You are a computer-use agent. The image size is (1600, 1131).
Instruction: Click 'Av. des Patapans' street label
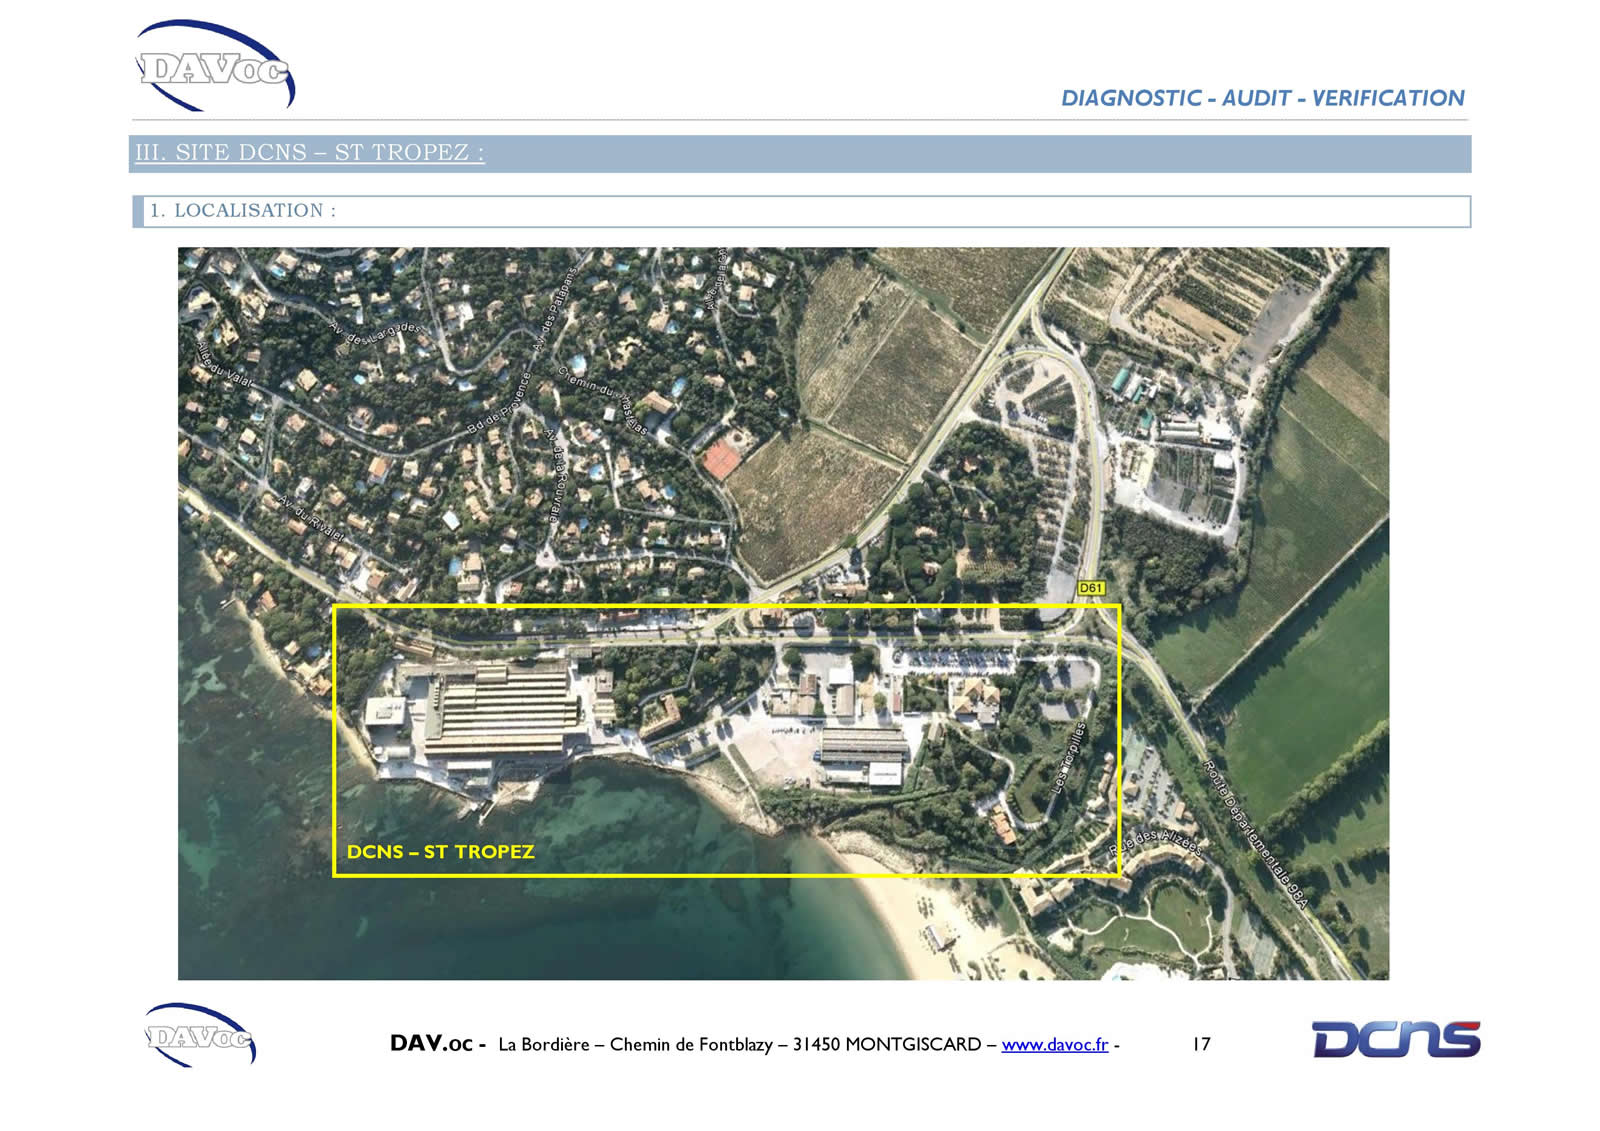554,309
